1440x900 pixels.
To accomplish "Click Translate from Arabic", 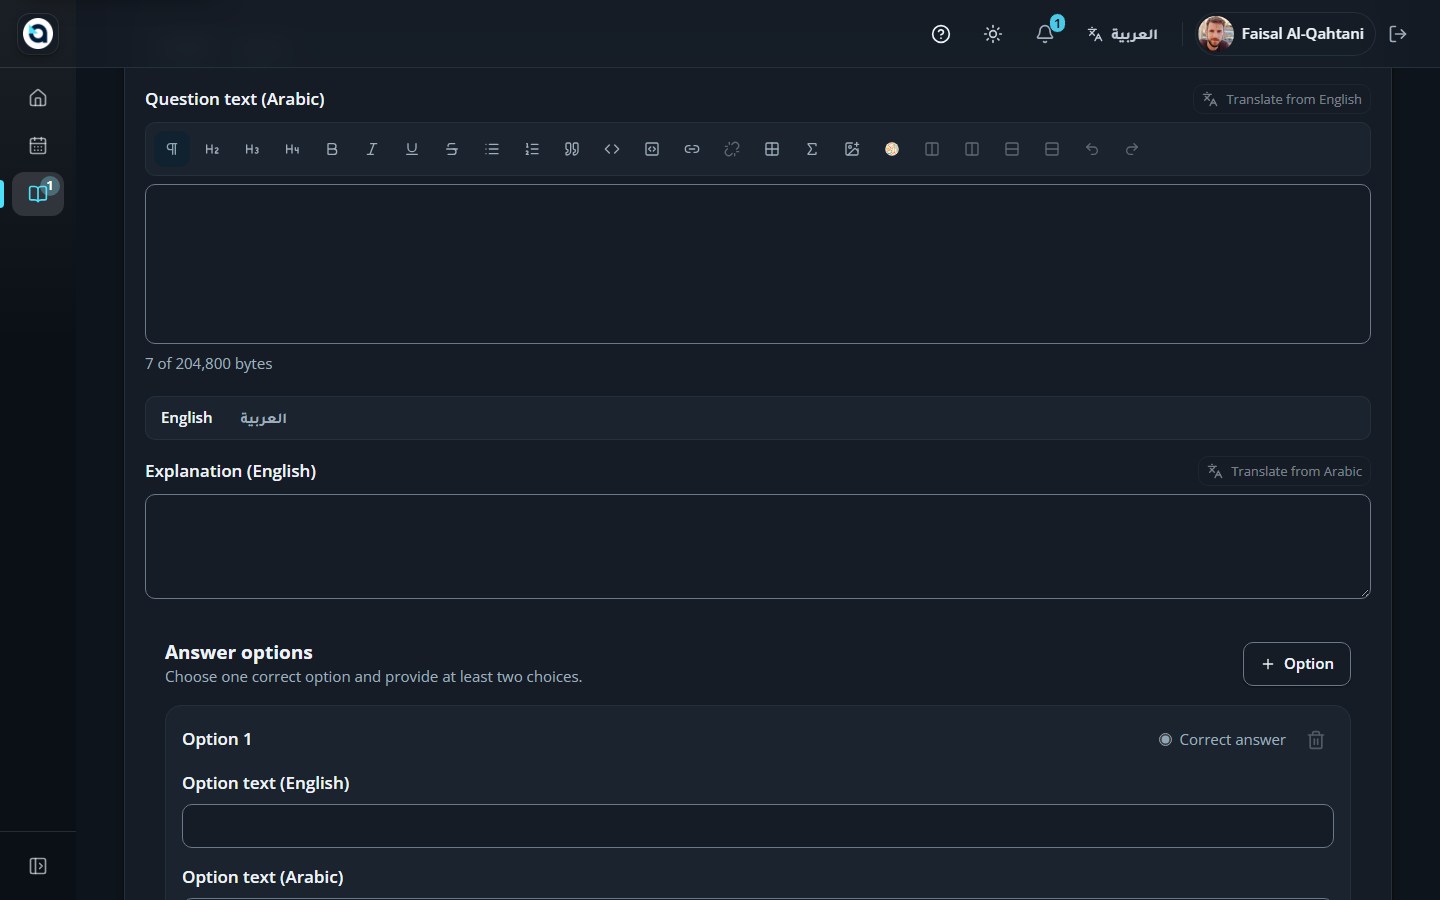I will pyautogui.click(x=1284, y=471).
